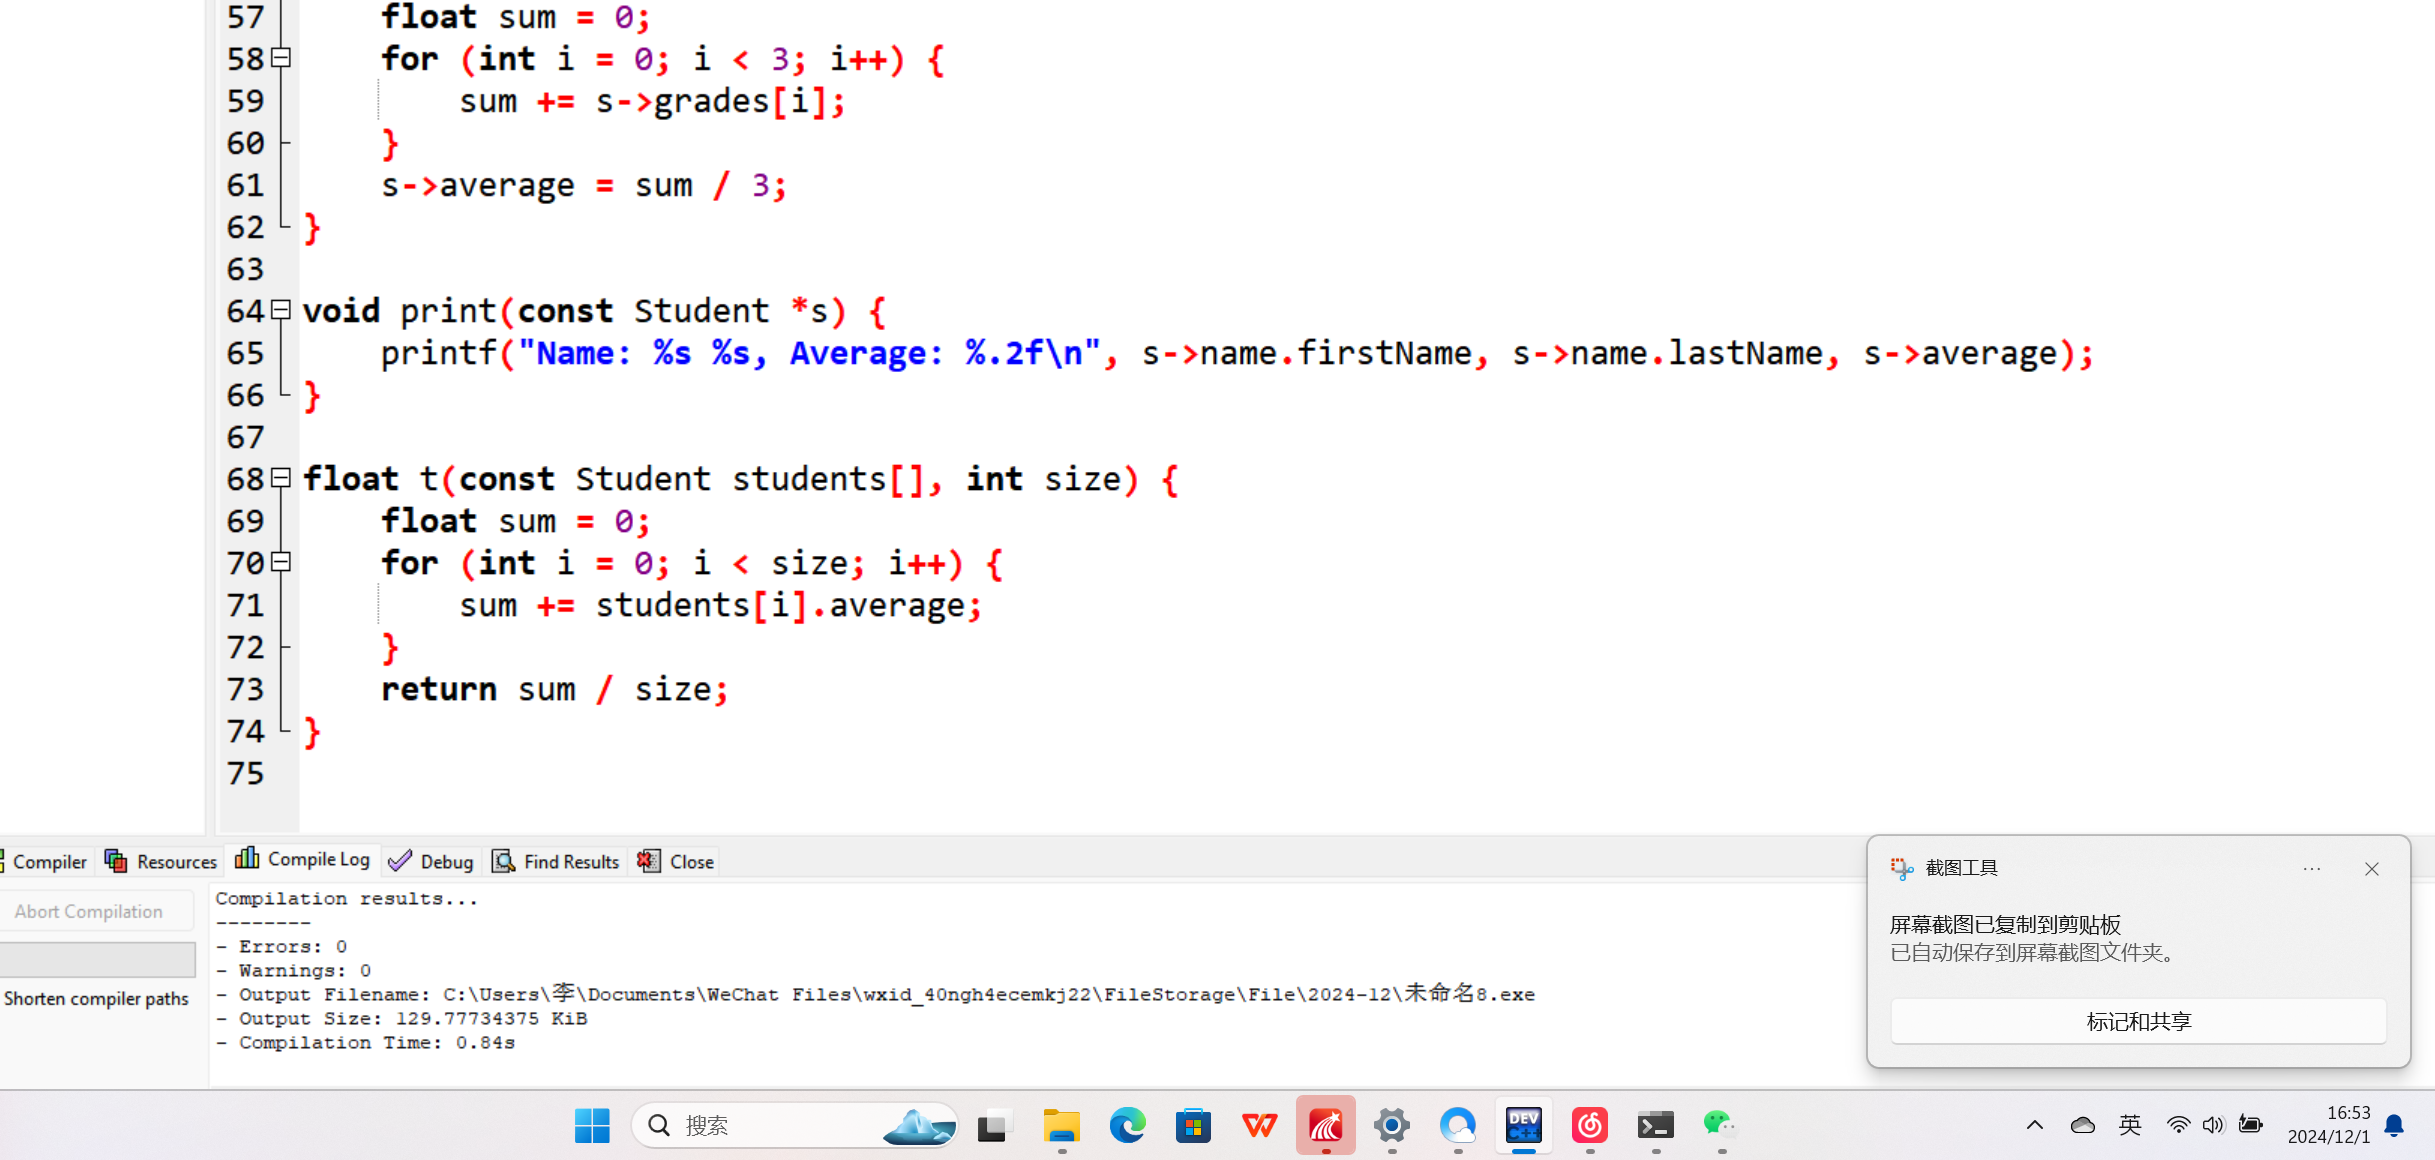
Task: Dismiss the 截图工具 notification
Action: point(2371,868)
